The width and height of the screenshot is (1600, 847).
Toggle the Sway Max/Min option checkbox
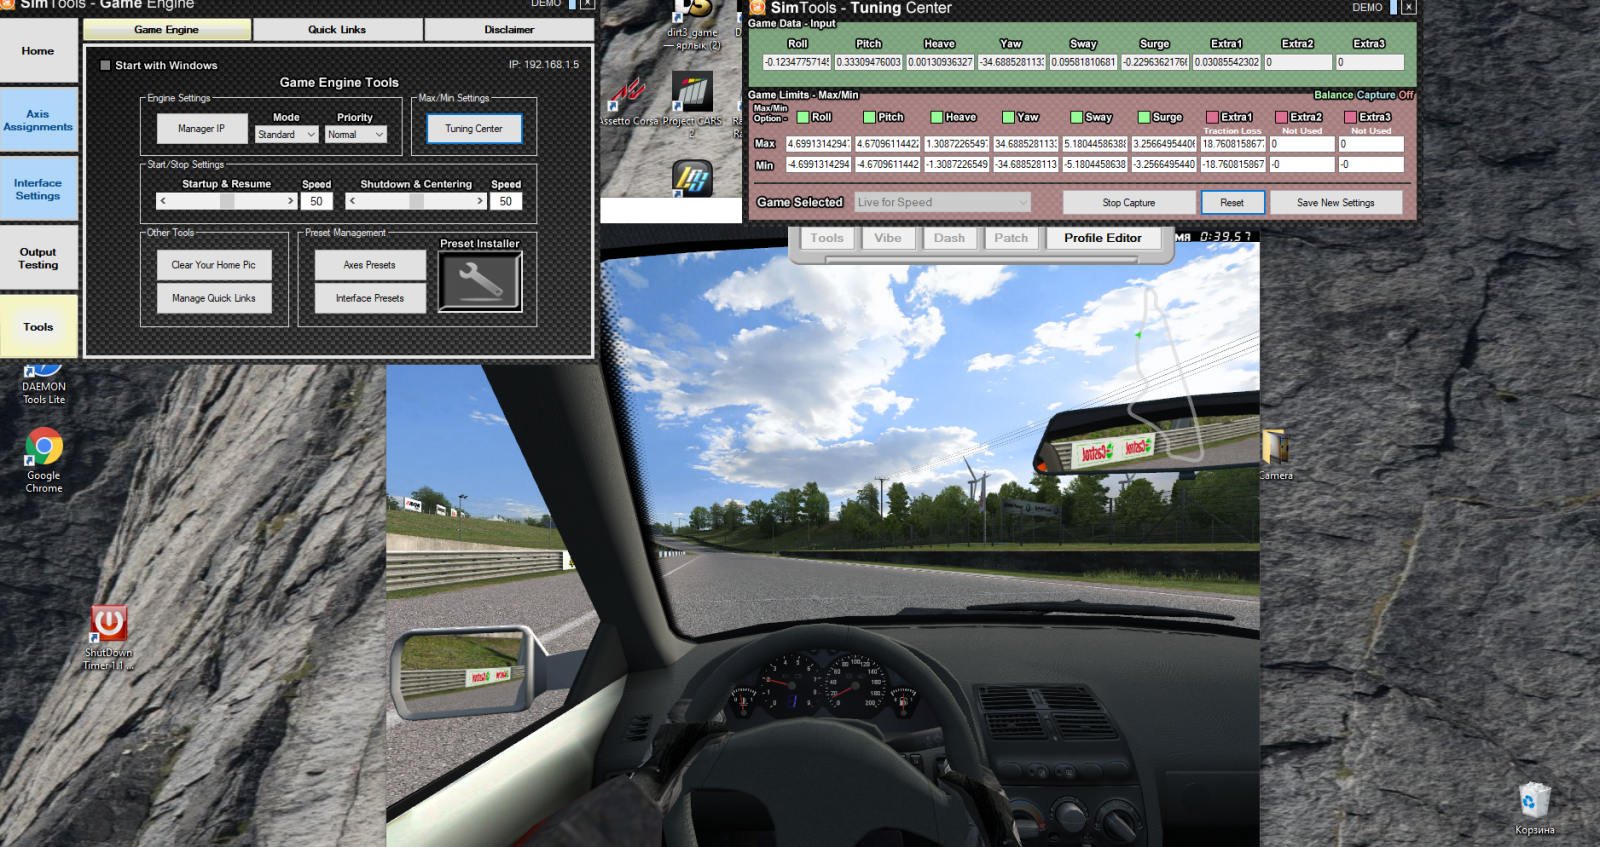[1077, 117]
